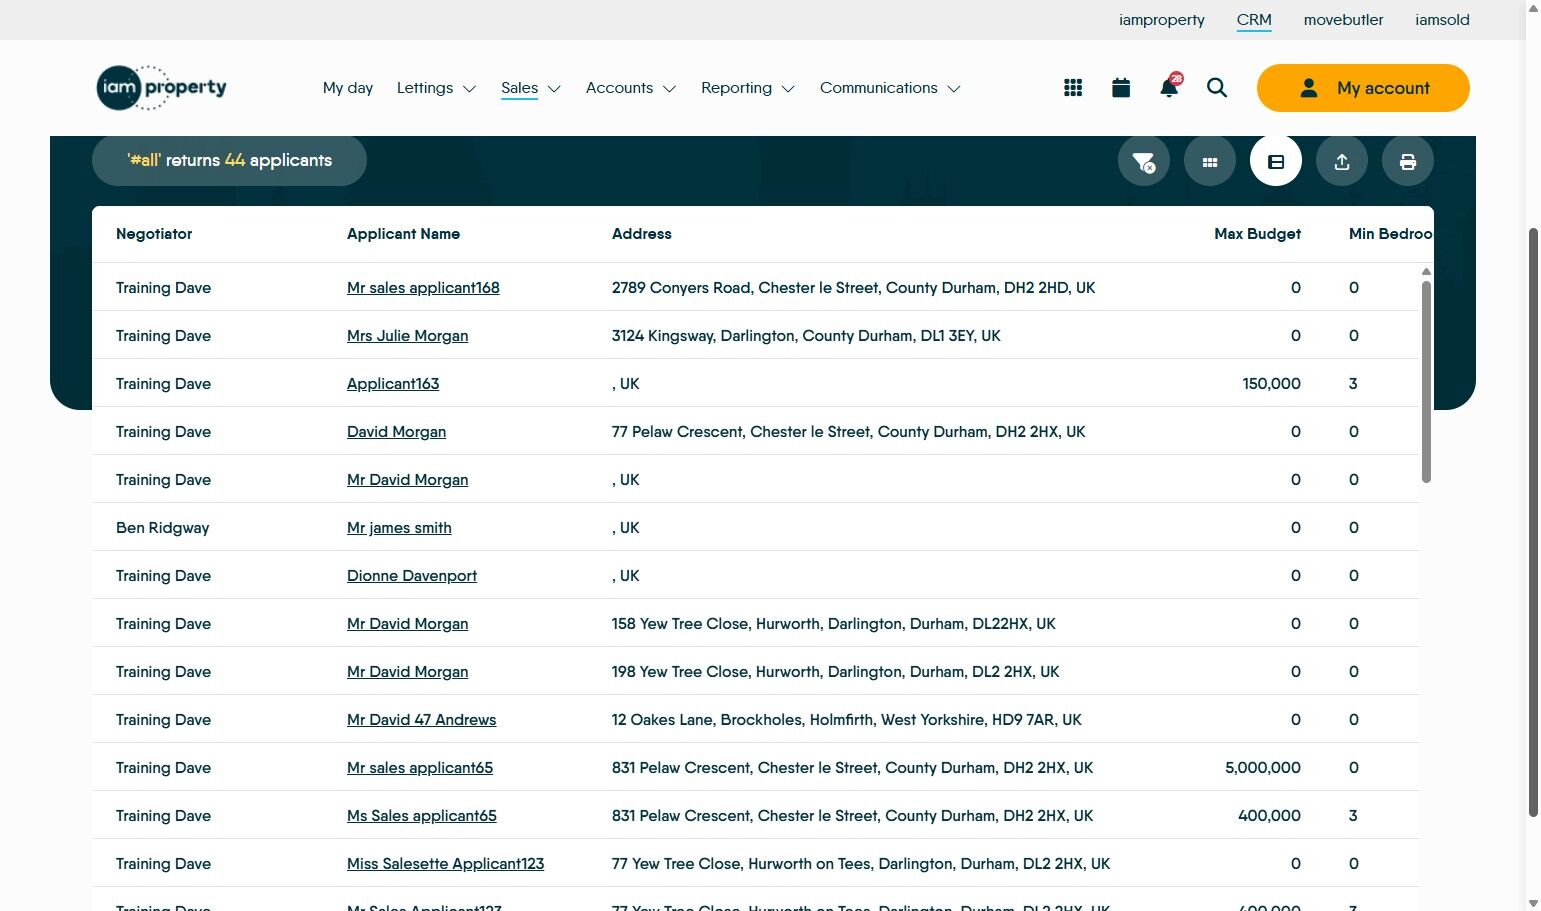
Task: Open Mr David Morgan at 198 Yew Tree Close
Action: coord(407,672)
